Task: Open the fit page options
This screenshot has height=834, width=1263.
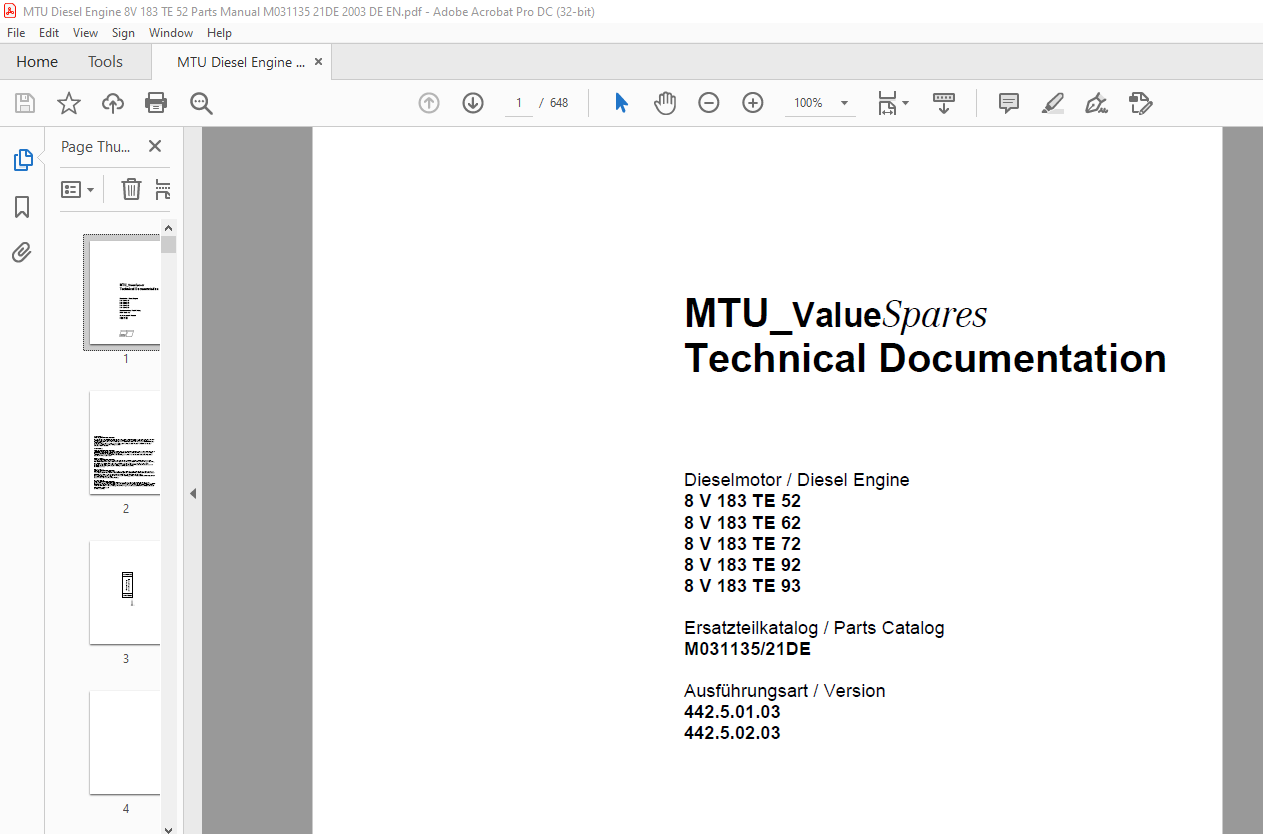Action: pos(892,103)
